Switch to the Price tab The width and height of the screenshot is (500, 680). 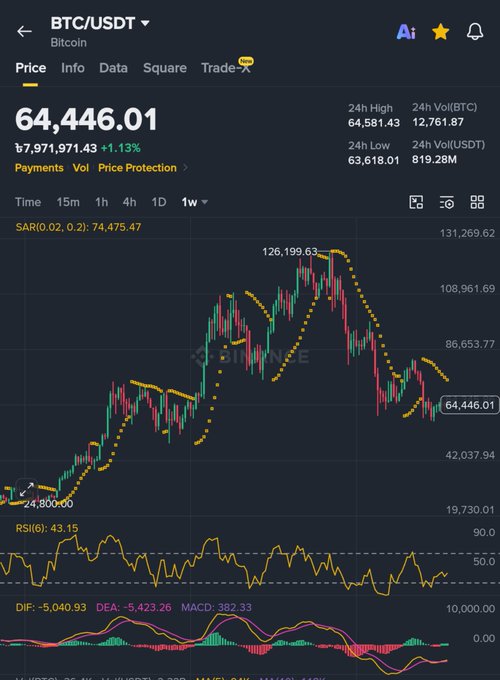coord(30,68)
